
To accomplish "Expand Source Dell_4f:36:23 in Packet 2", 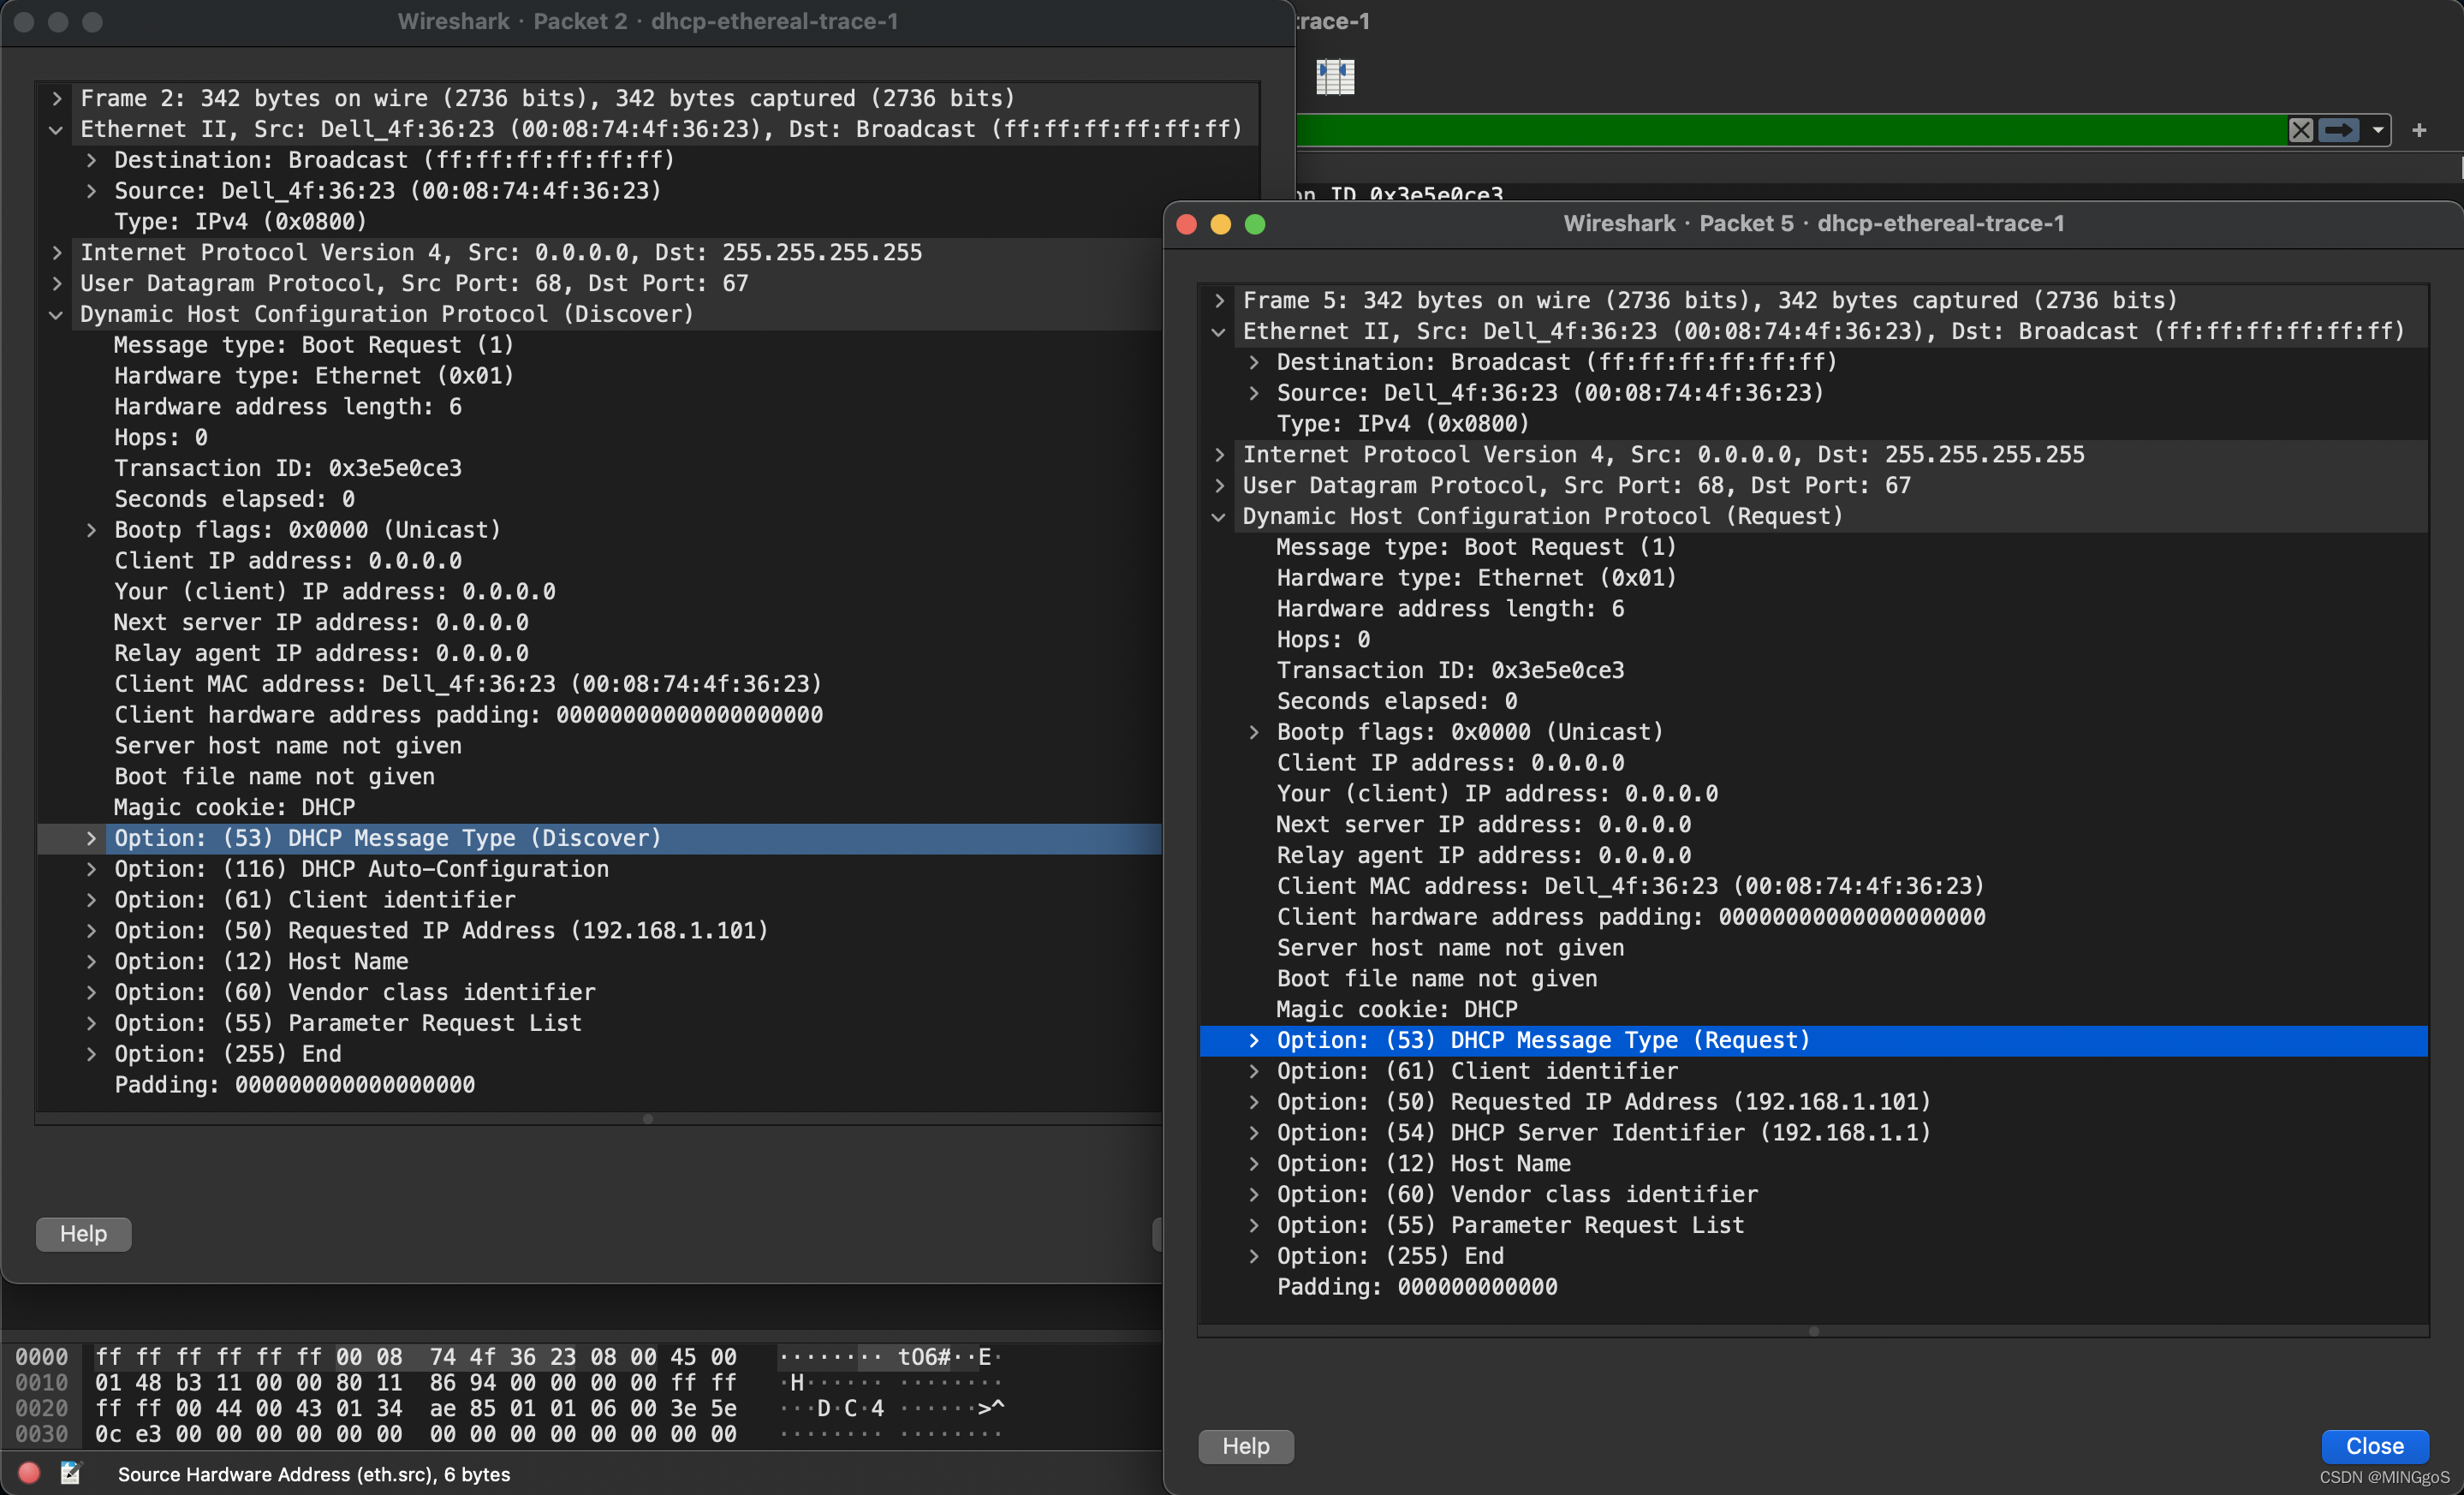I will [91, 191].
